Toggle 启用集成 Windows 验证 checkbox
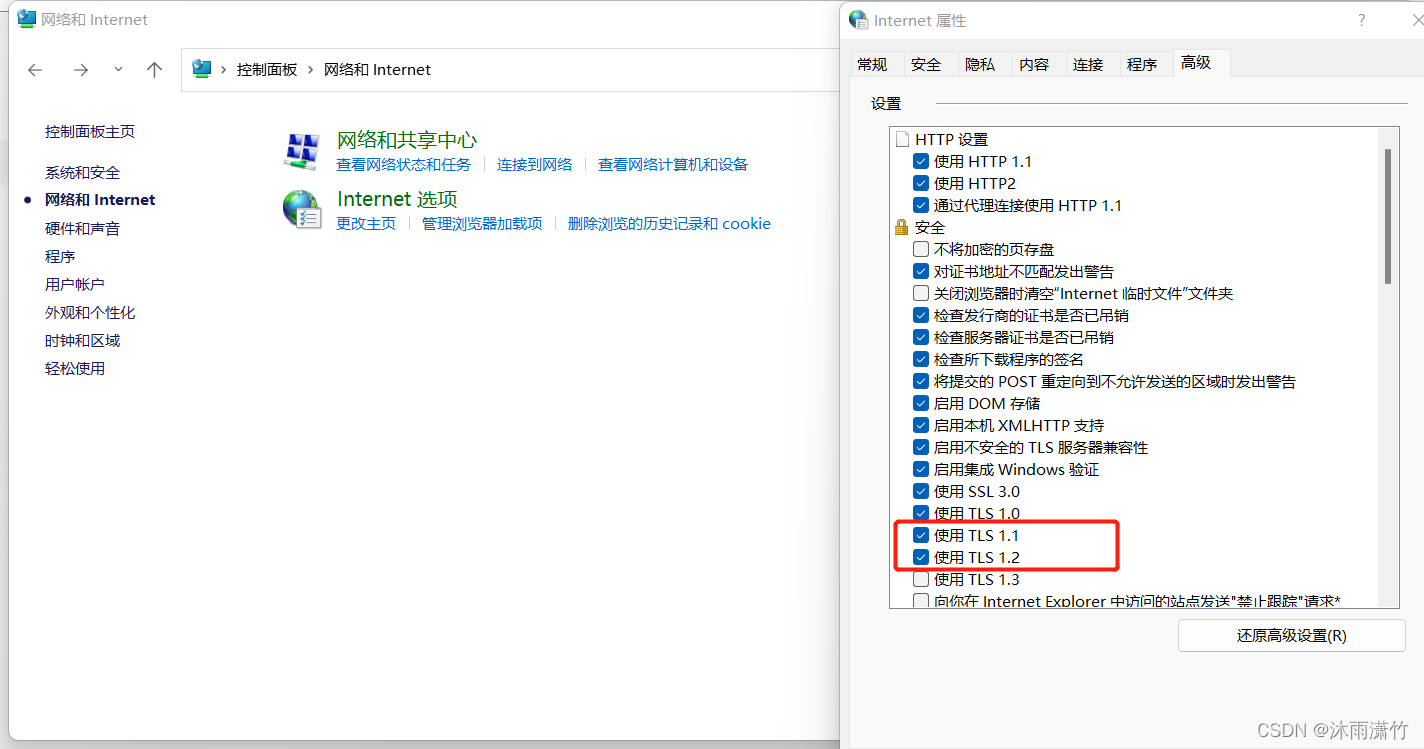1424x749 pixels. [921, 469]
